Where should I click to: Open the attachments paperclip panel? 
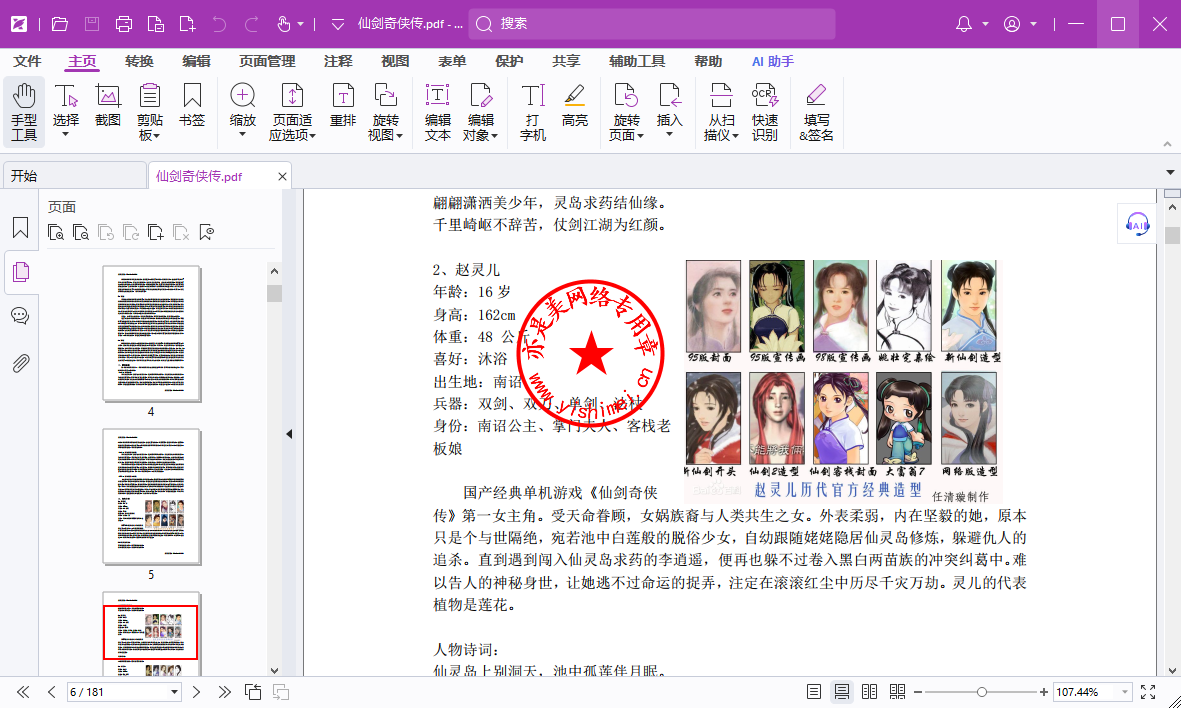point(20,364)
